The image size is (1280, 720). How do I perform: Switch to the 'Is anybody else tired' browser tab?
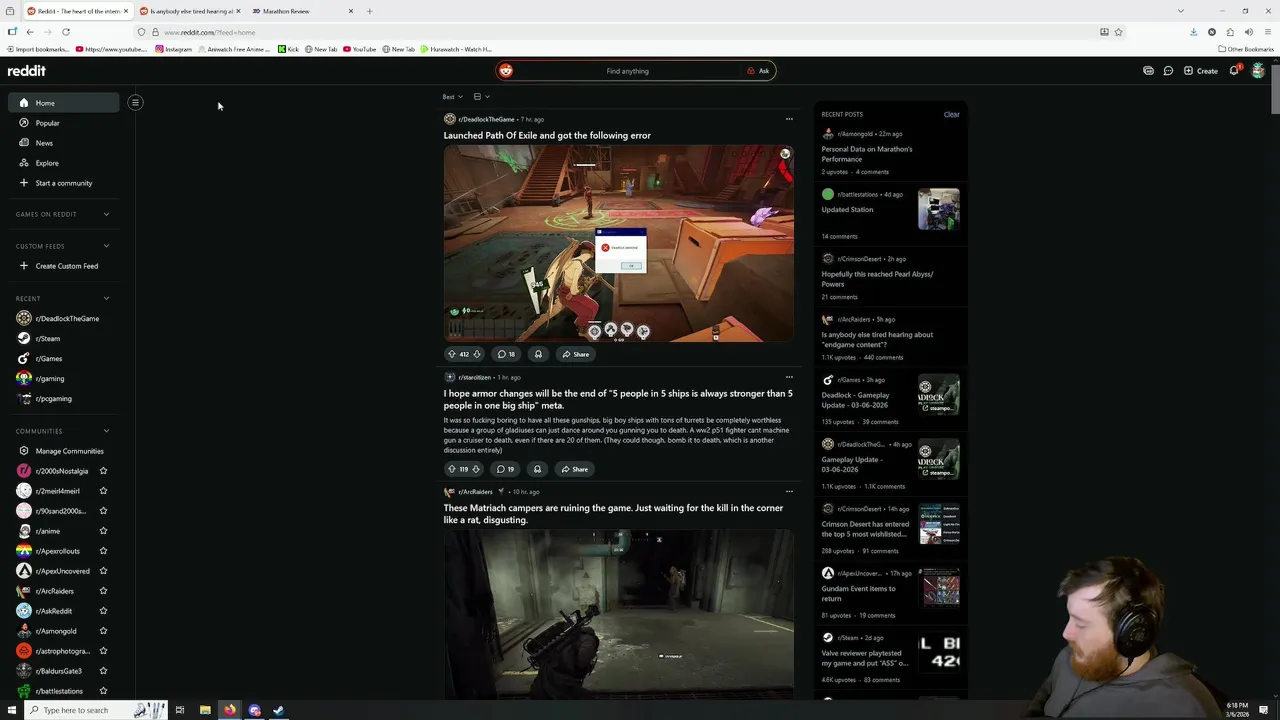pyautogui.click(x=190, y=11)
